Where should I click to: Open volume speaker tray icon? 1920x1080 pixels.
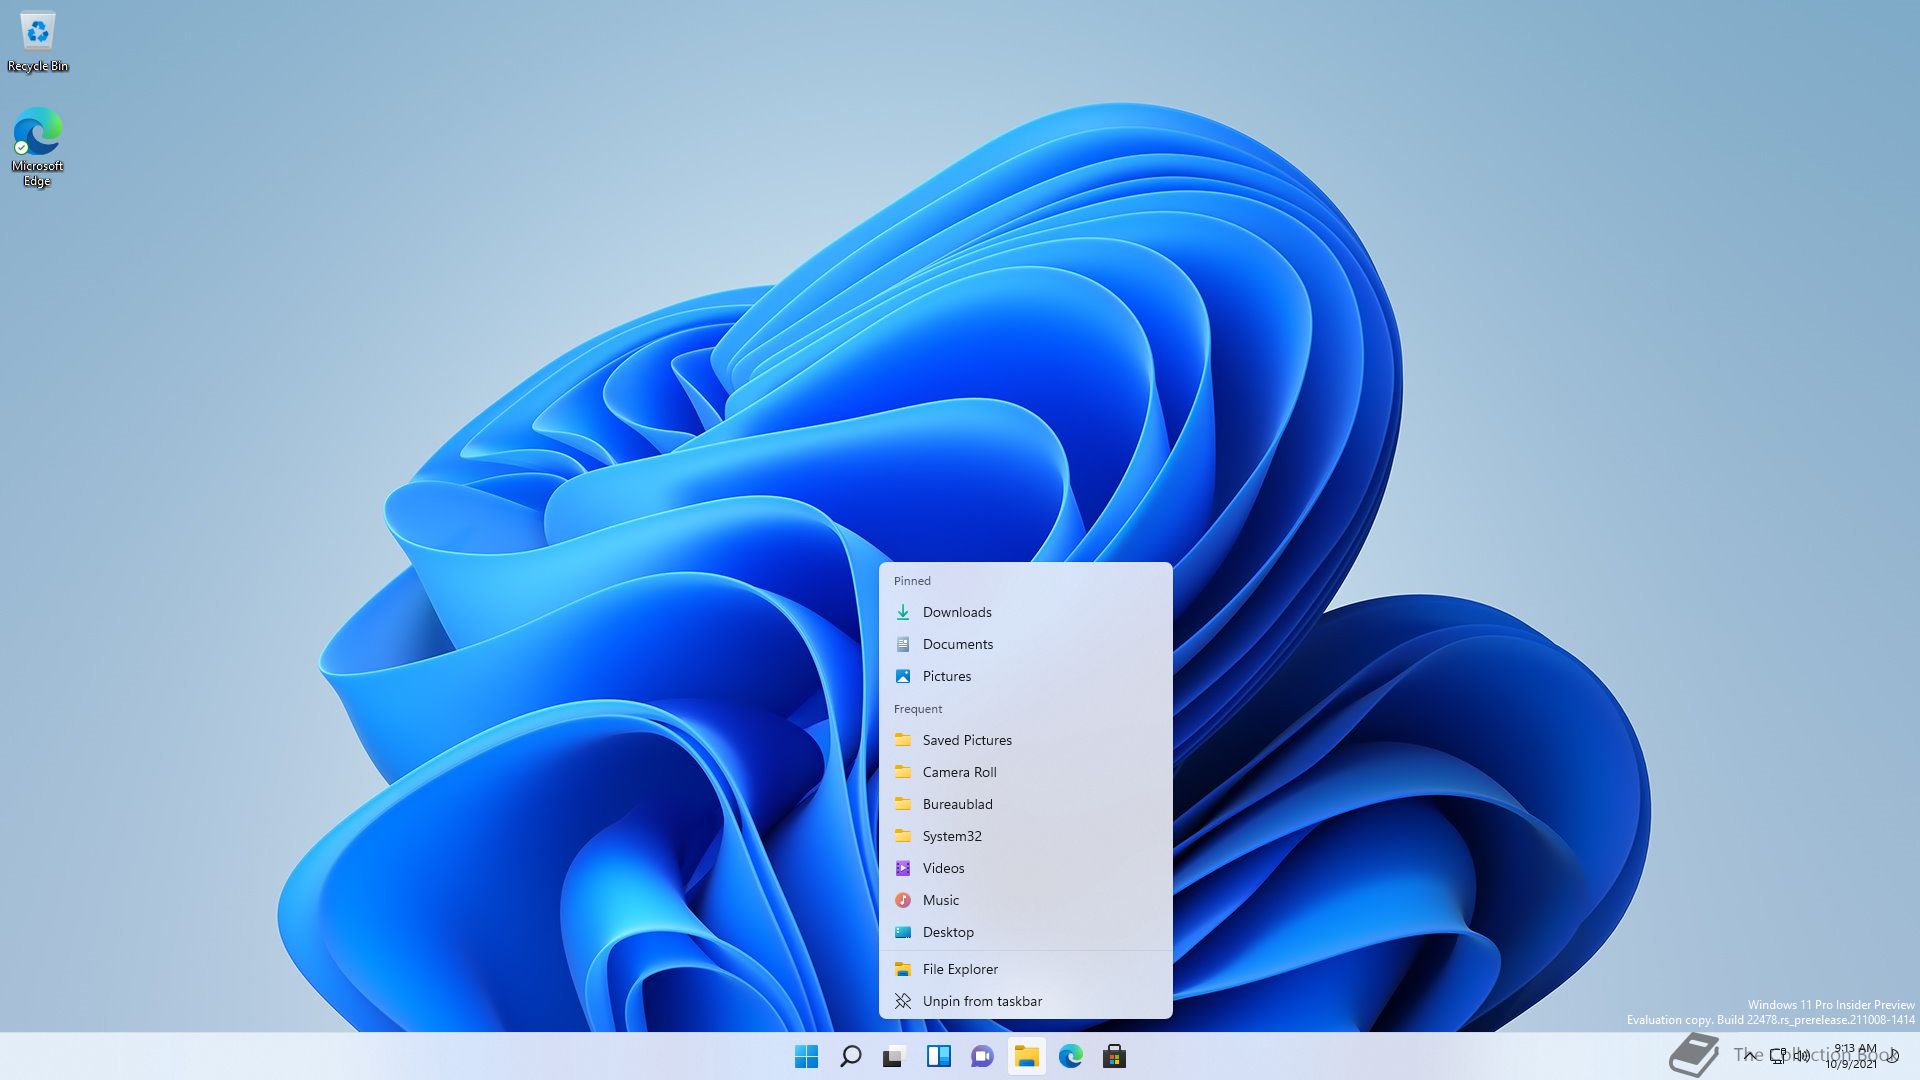(1802, 1055)
